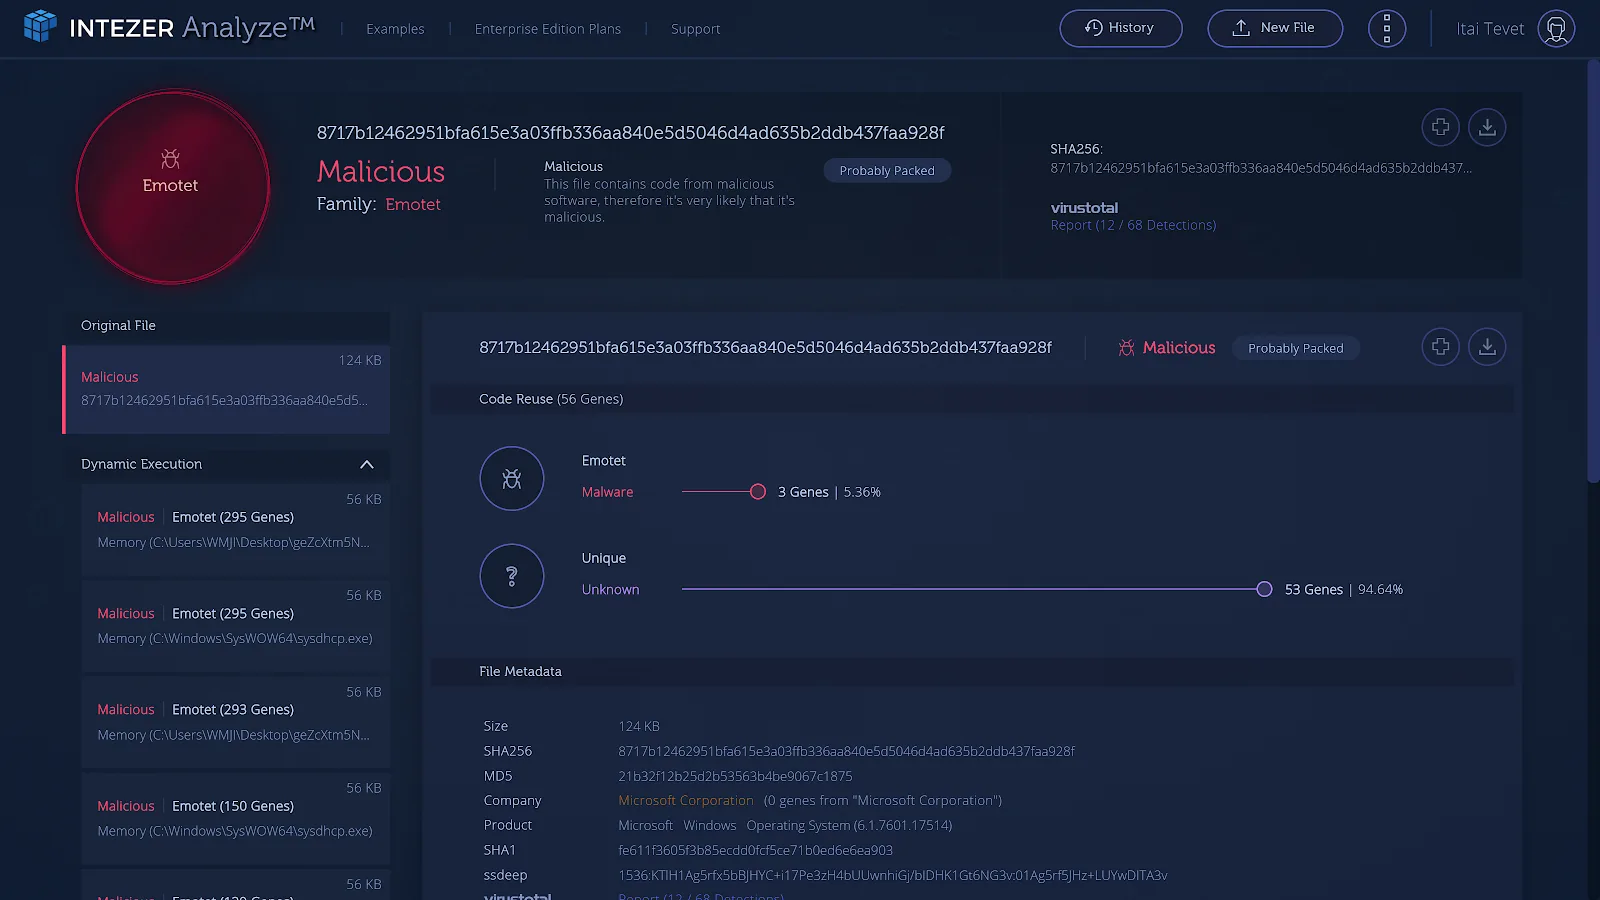
Task: Click the page vertical scrollbar
Action: (x=1593, y=270)
